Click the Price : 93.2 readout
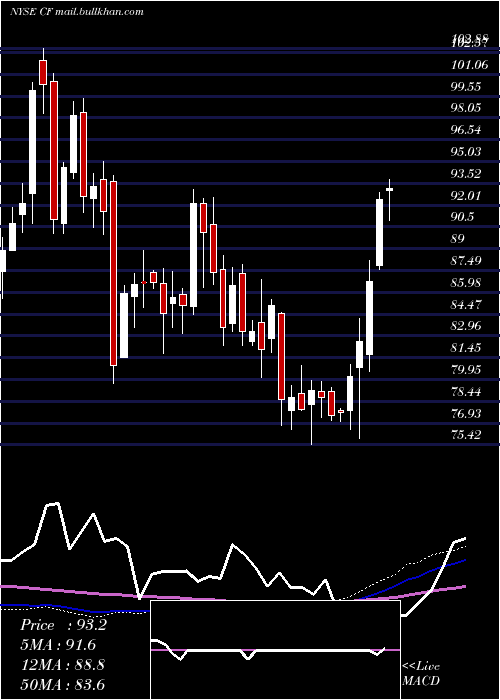Image resolution: width=500 pixels, height=700 pixels. (x=63, y=625)
